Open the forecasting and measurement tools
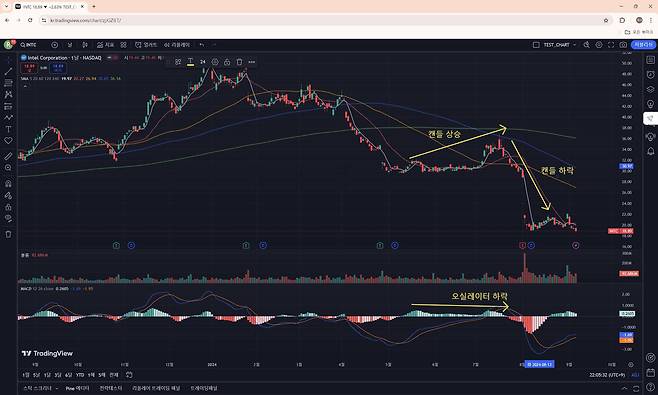This screenshot has width=658, height=395. pyautogui.click(x=8, y=106)
